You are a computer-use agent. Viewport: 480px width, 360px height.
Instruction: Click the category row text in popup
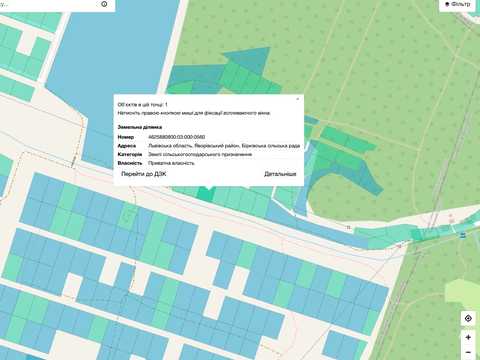pyautogui.click(x=200, y=154)
